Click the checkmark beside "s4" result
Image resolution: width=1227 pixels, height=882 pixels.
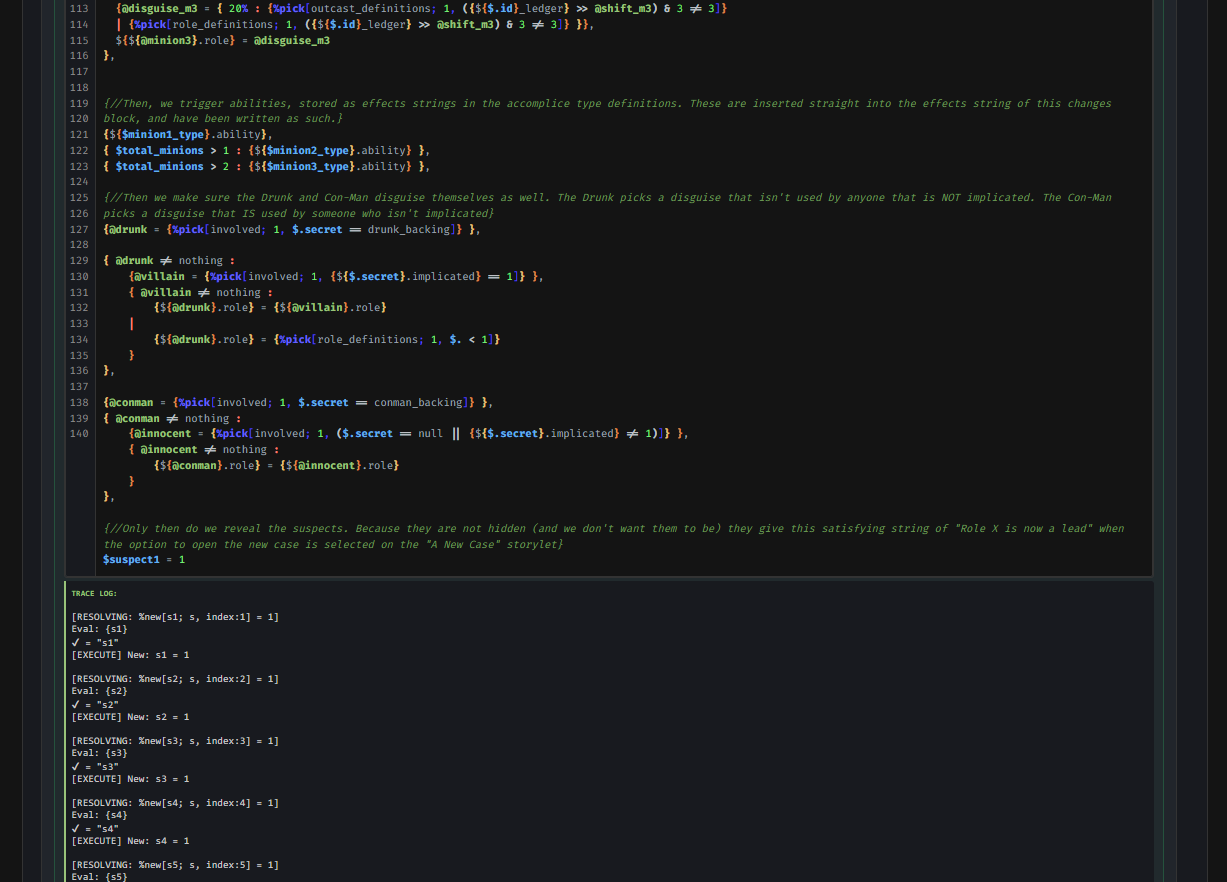pyautogui.click(x=76, y=828)
